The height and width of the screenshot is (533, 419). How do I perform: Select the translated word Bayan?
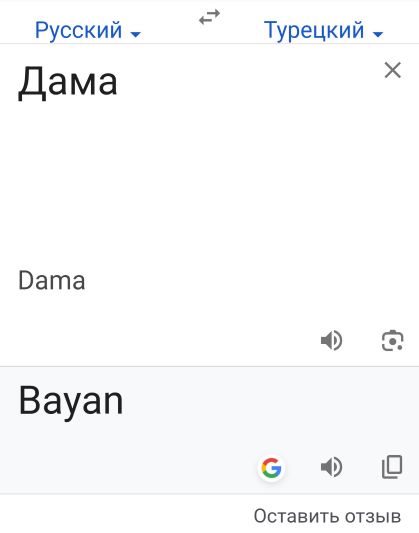71,401
